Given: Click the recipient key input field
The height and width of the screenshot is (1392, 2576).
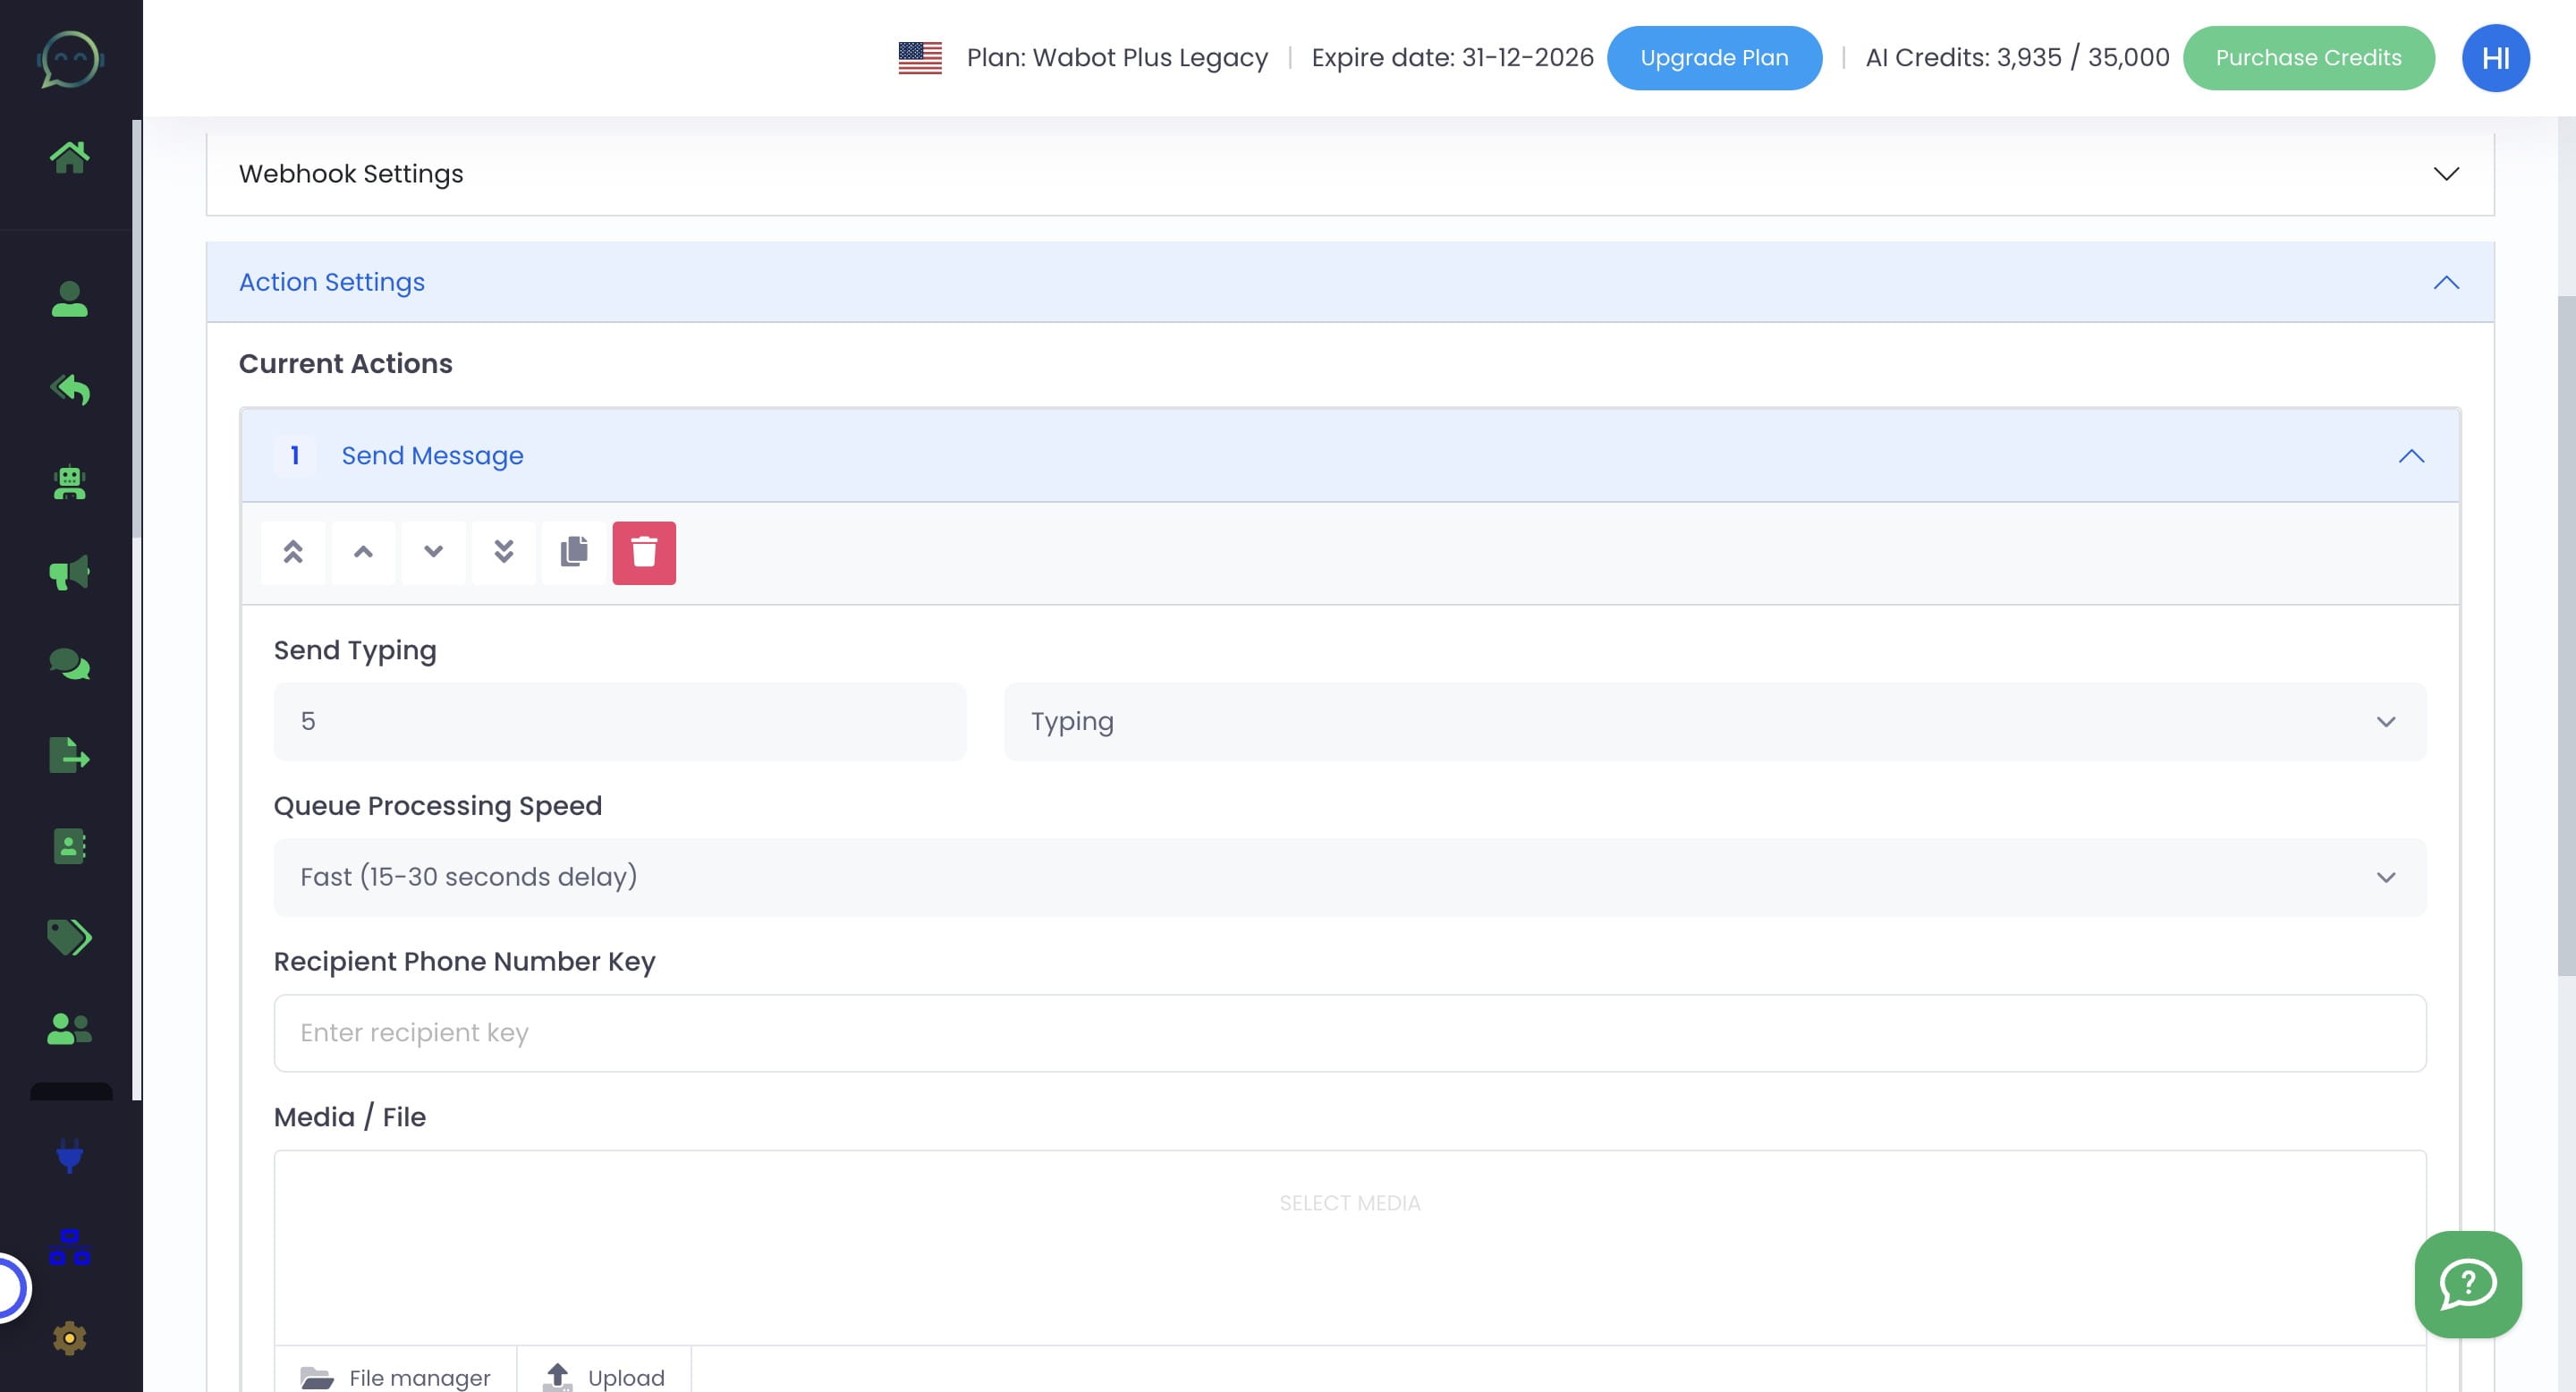Looking at the screenshot, I should 1349,1032.
